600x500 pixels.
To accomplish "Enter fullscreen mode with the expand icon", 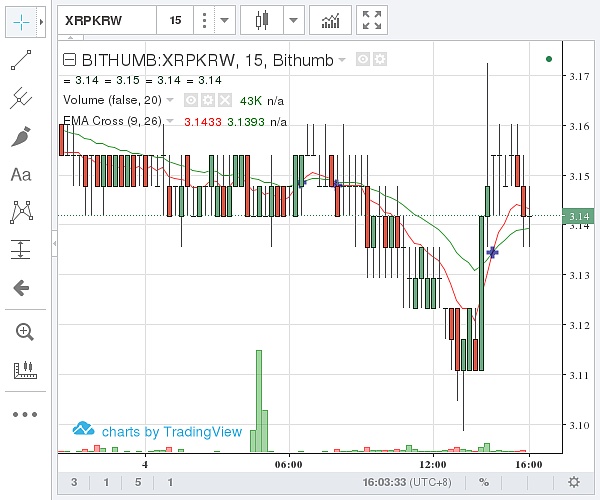I will pyautogui.click(x=372, y=19).
